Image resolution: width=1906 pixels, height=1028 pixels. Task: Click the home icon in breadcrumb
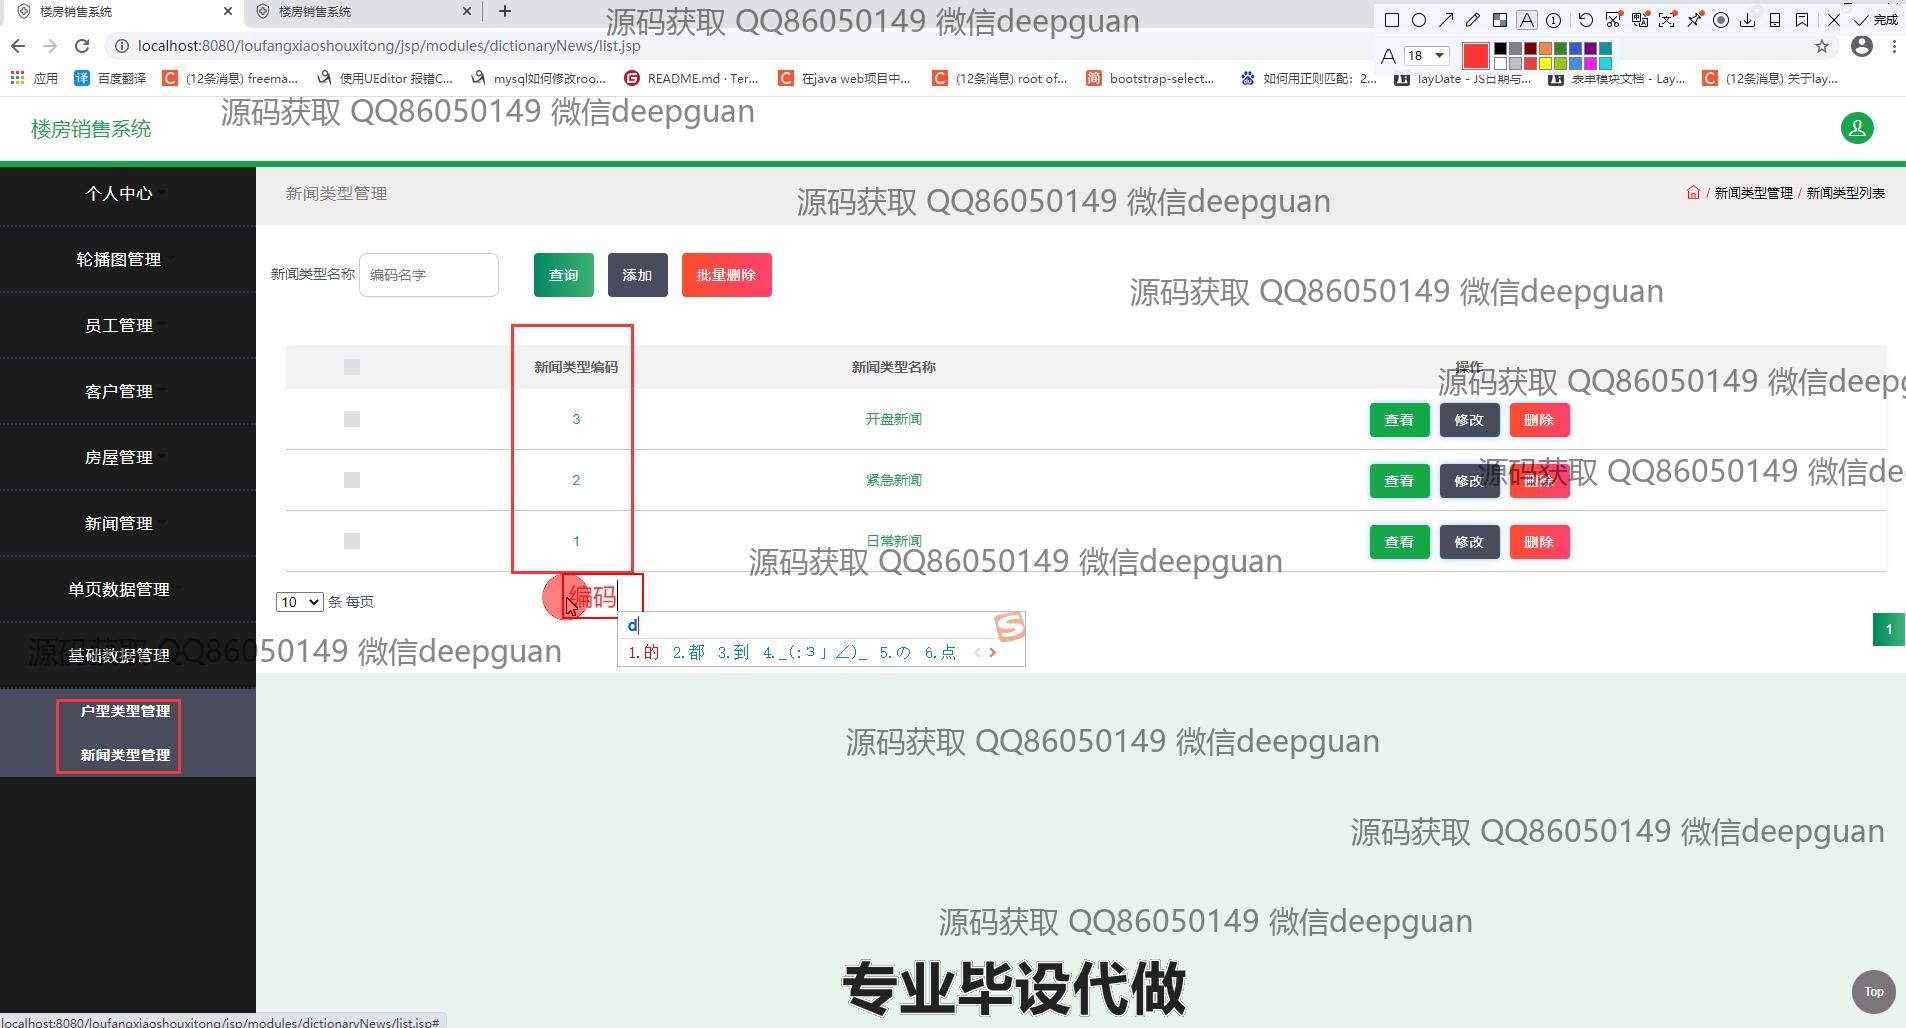tap(1693, 193)
